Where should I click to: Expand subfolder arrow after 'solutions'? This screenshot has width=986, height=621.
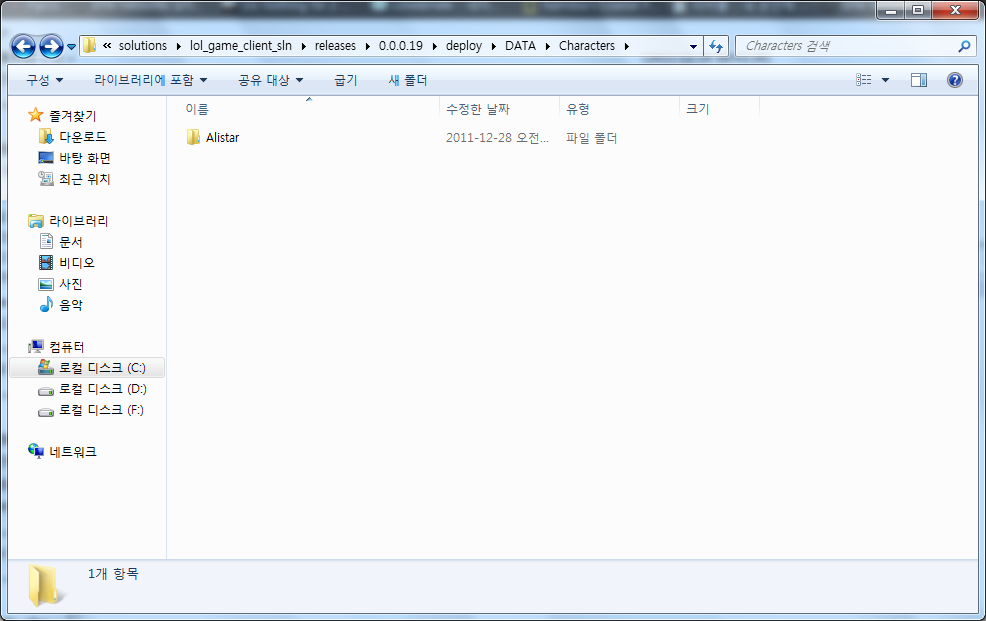click(x=179, y=46)
